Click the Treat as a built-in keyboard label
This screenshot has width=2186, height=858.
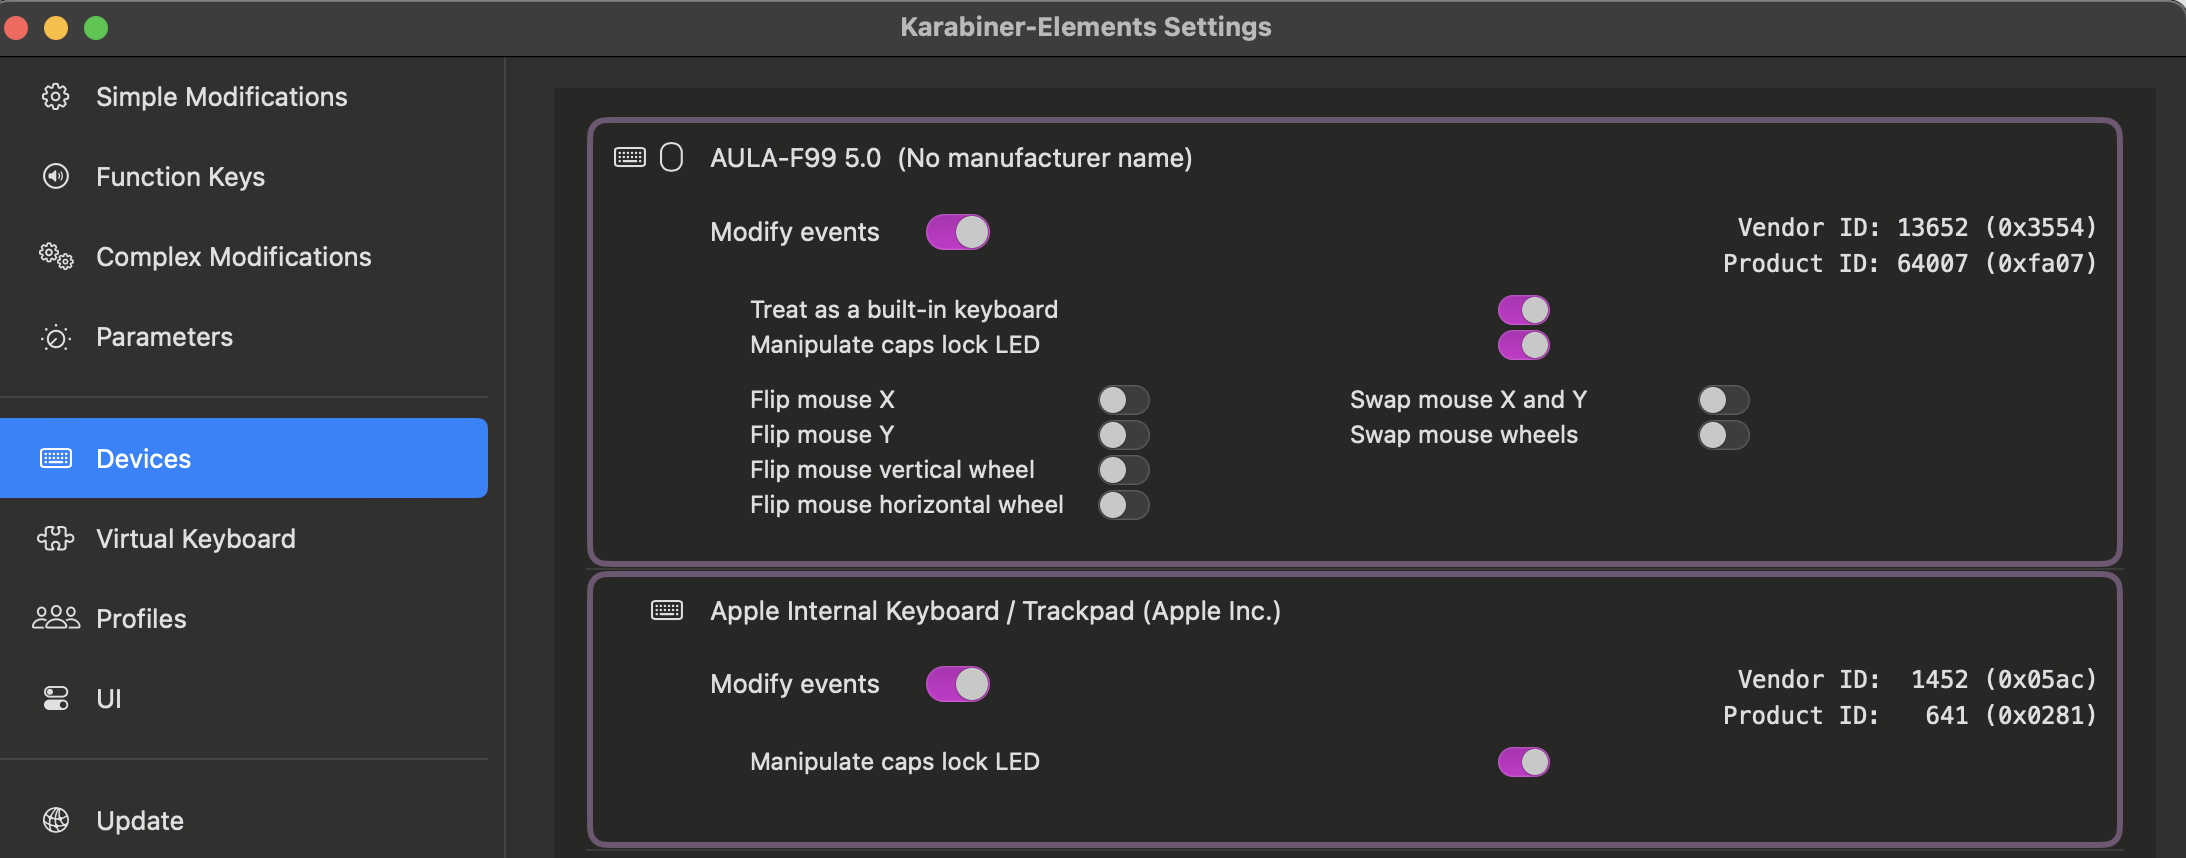click(904, 310)
